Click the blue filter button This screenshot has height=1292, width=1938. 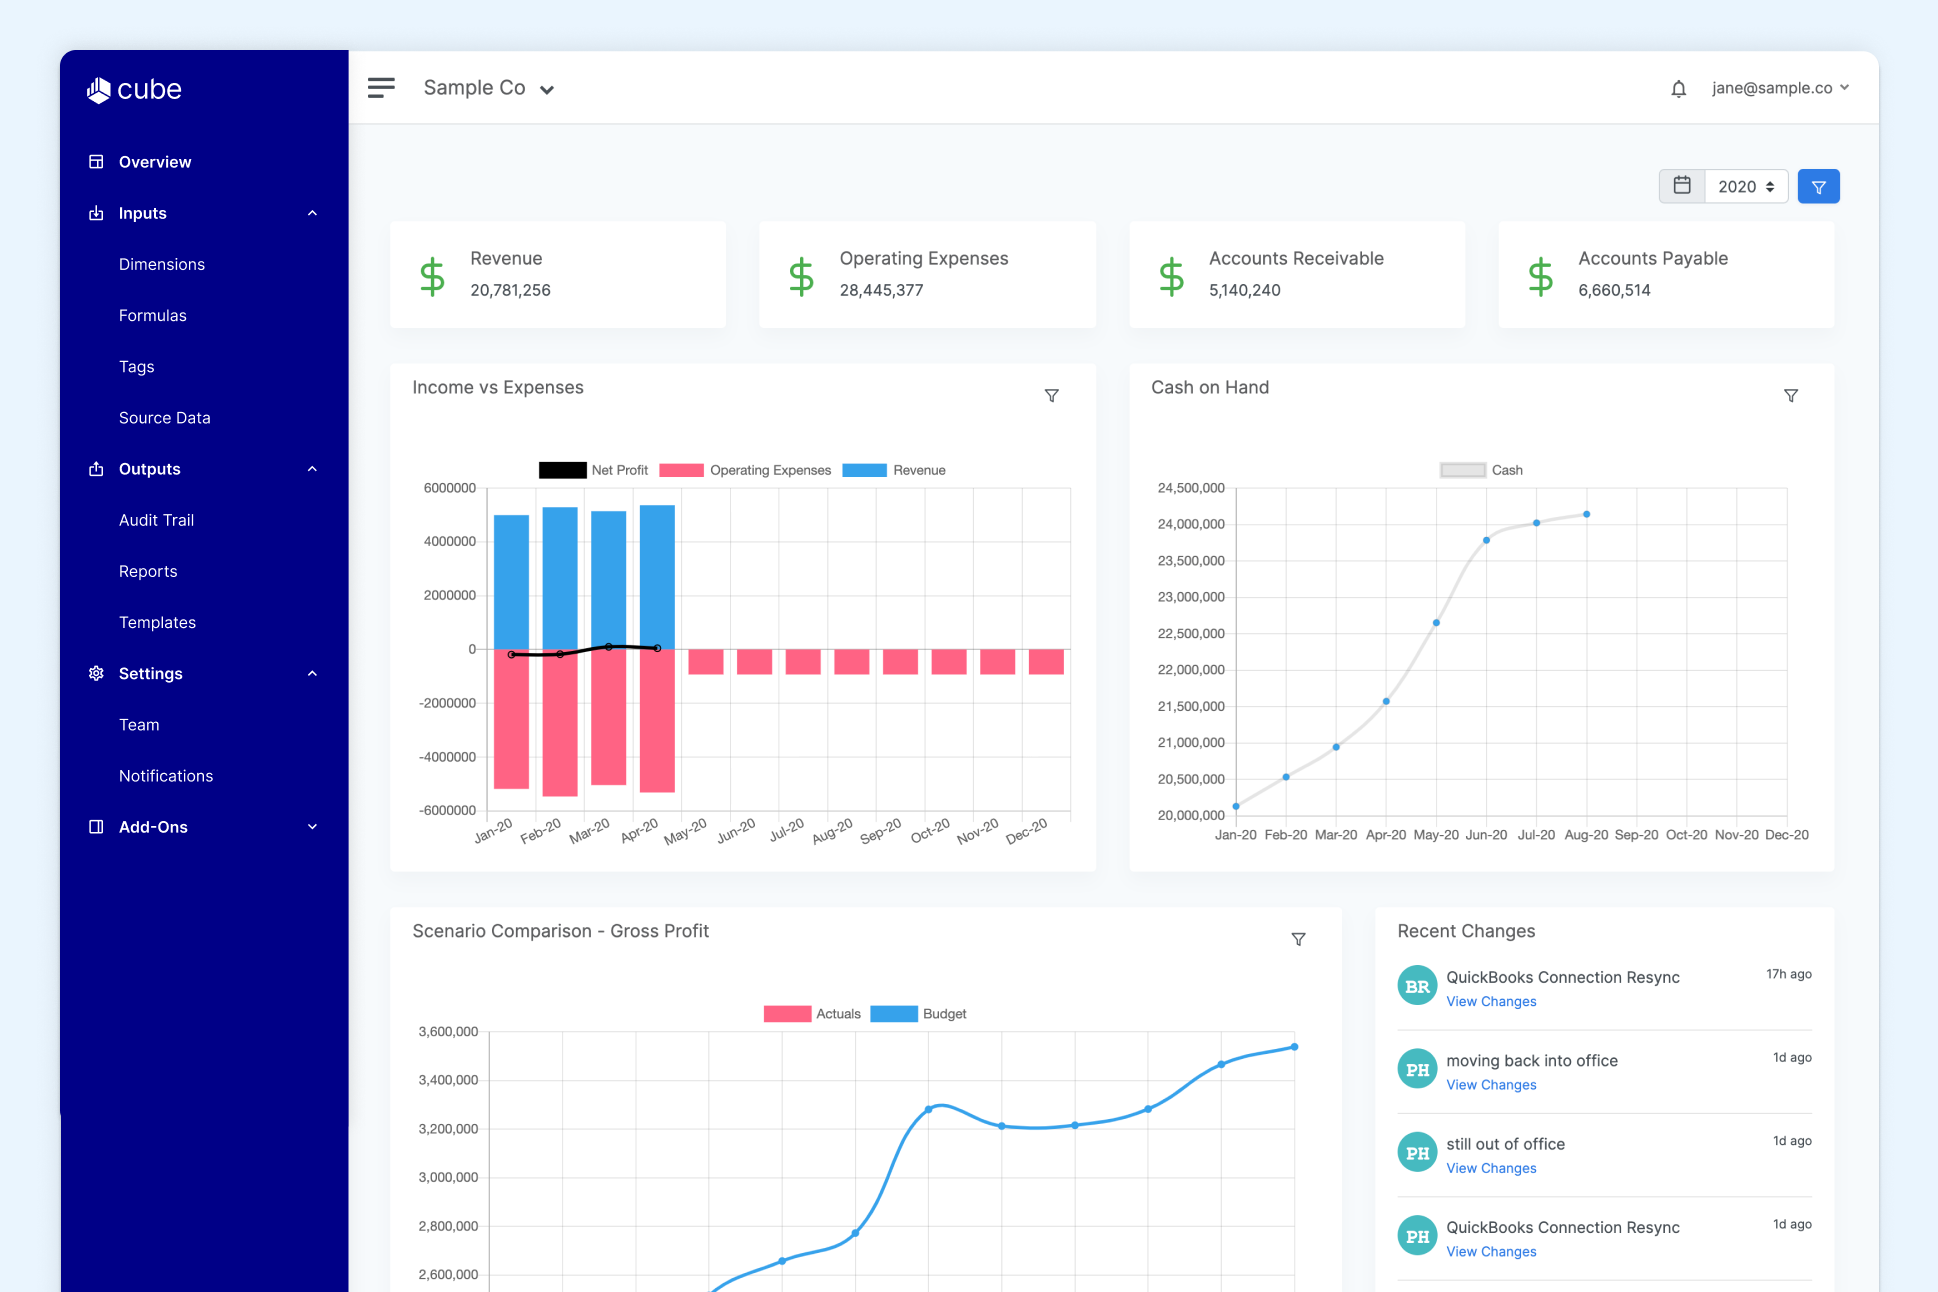(x=1818, y=187)
